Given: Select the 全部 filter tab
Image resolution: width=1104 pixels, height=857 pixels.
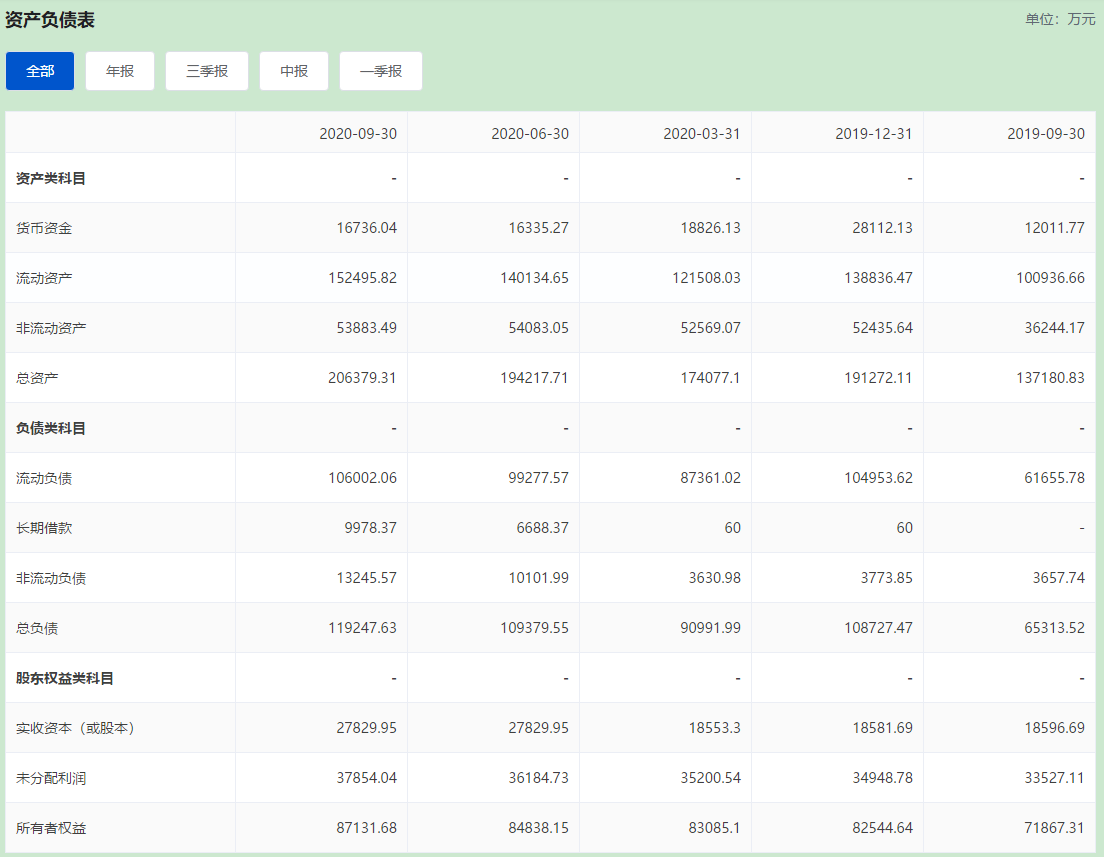Looking at the screenshot, I should (x=40, y=71).
